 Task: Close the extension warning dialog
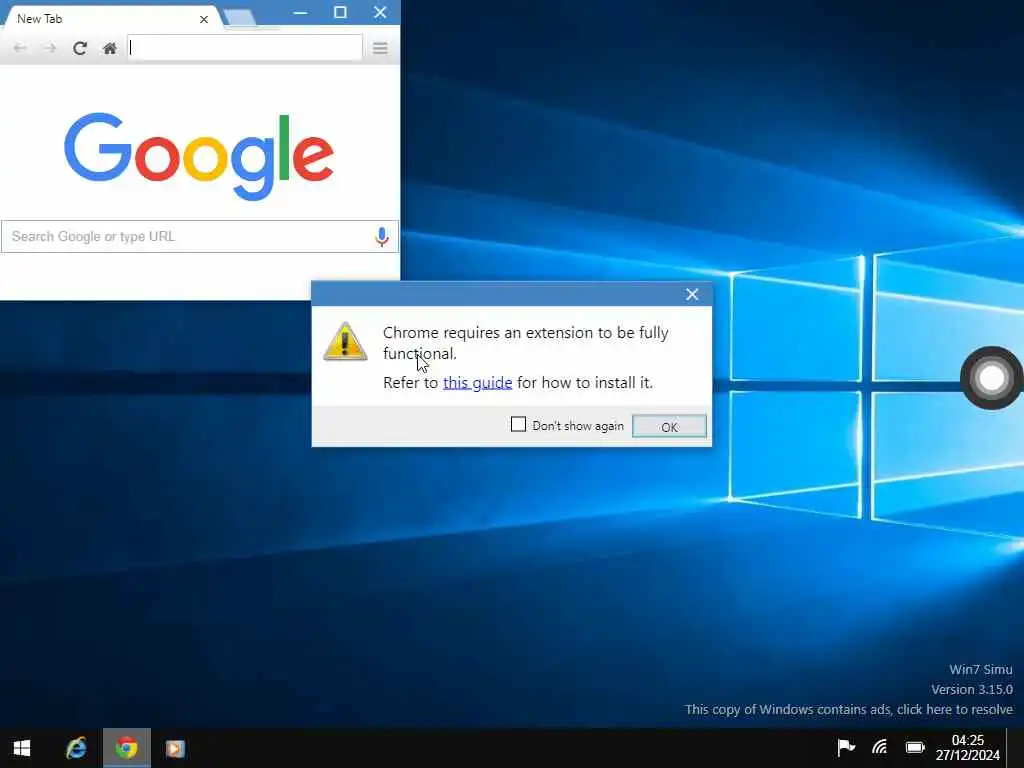(692, 295)
